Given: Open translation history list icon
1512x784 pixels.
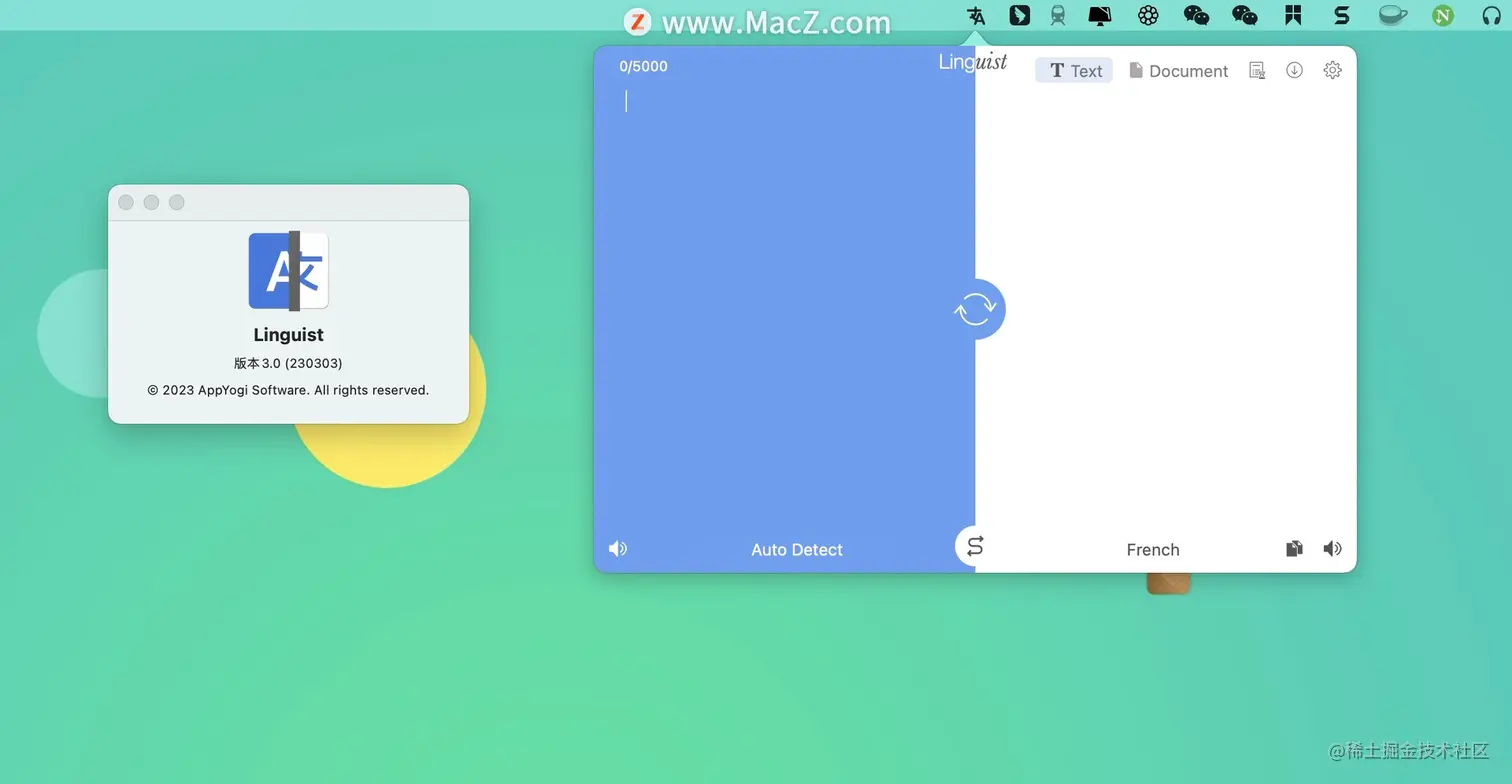Looking at the screenshot, I should click(x=1257, y=70).
